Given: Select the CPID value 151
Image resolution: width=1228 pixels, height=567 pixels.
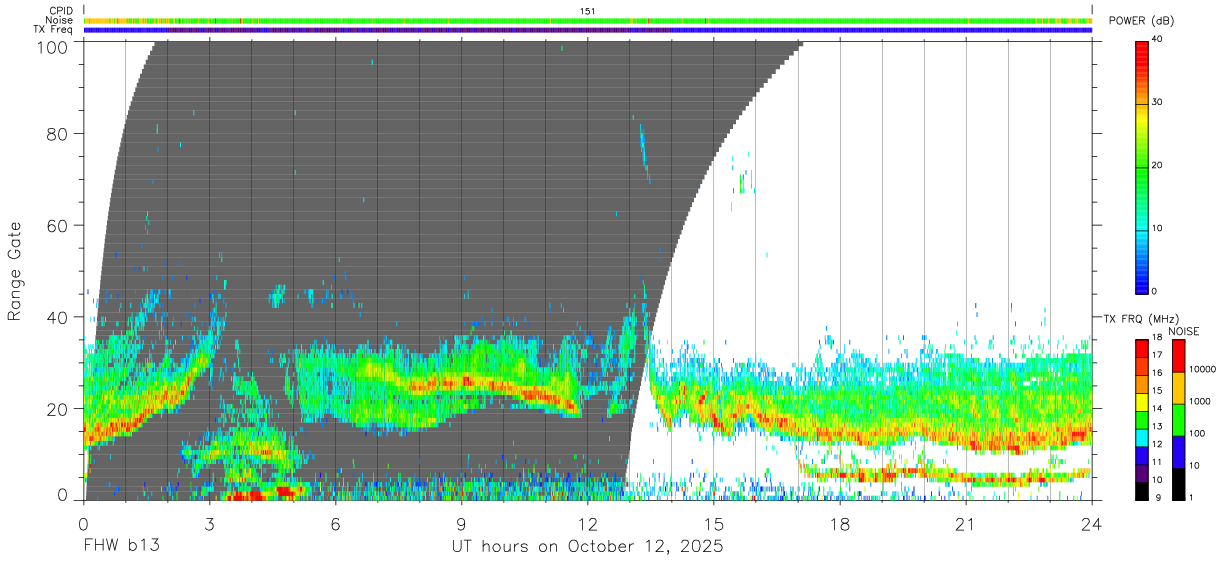Looking at the screenshot, I should pyautogui.click(x=588, y=11).
